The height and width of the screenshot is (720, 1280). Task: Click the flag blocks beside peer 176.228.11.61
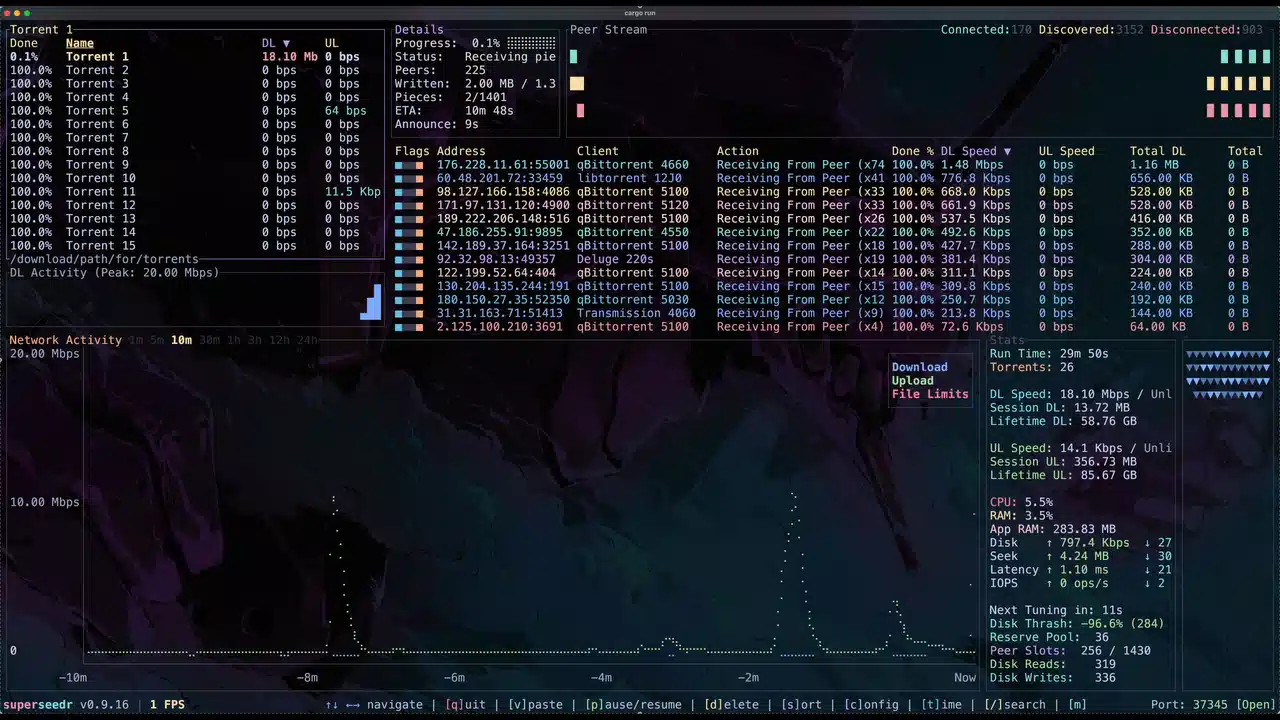410,164
